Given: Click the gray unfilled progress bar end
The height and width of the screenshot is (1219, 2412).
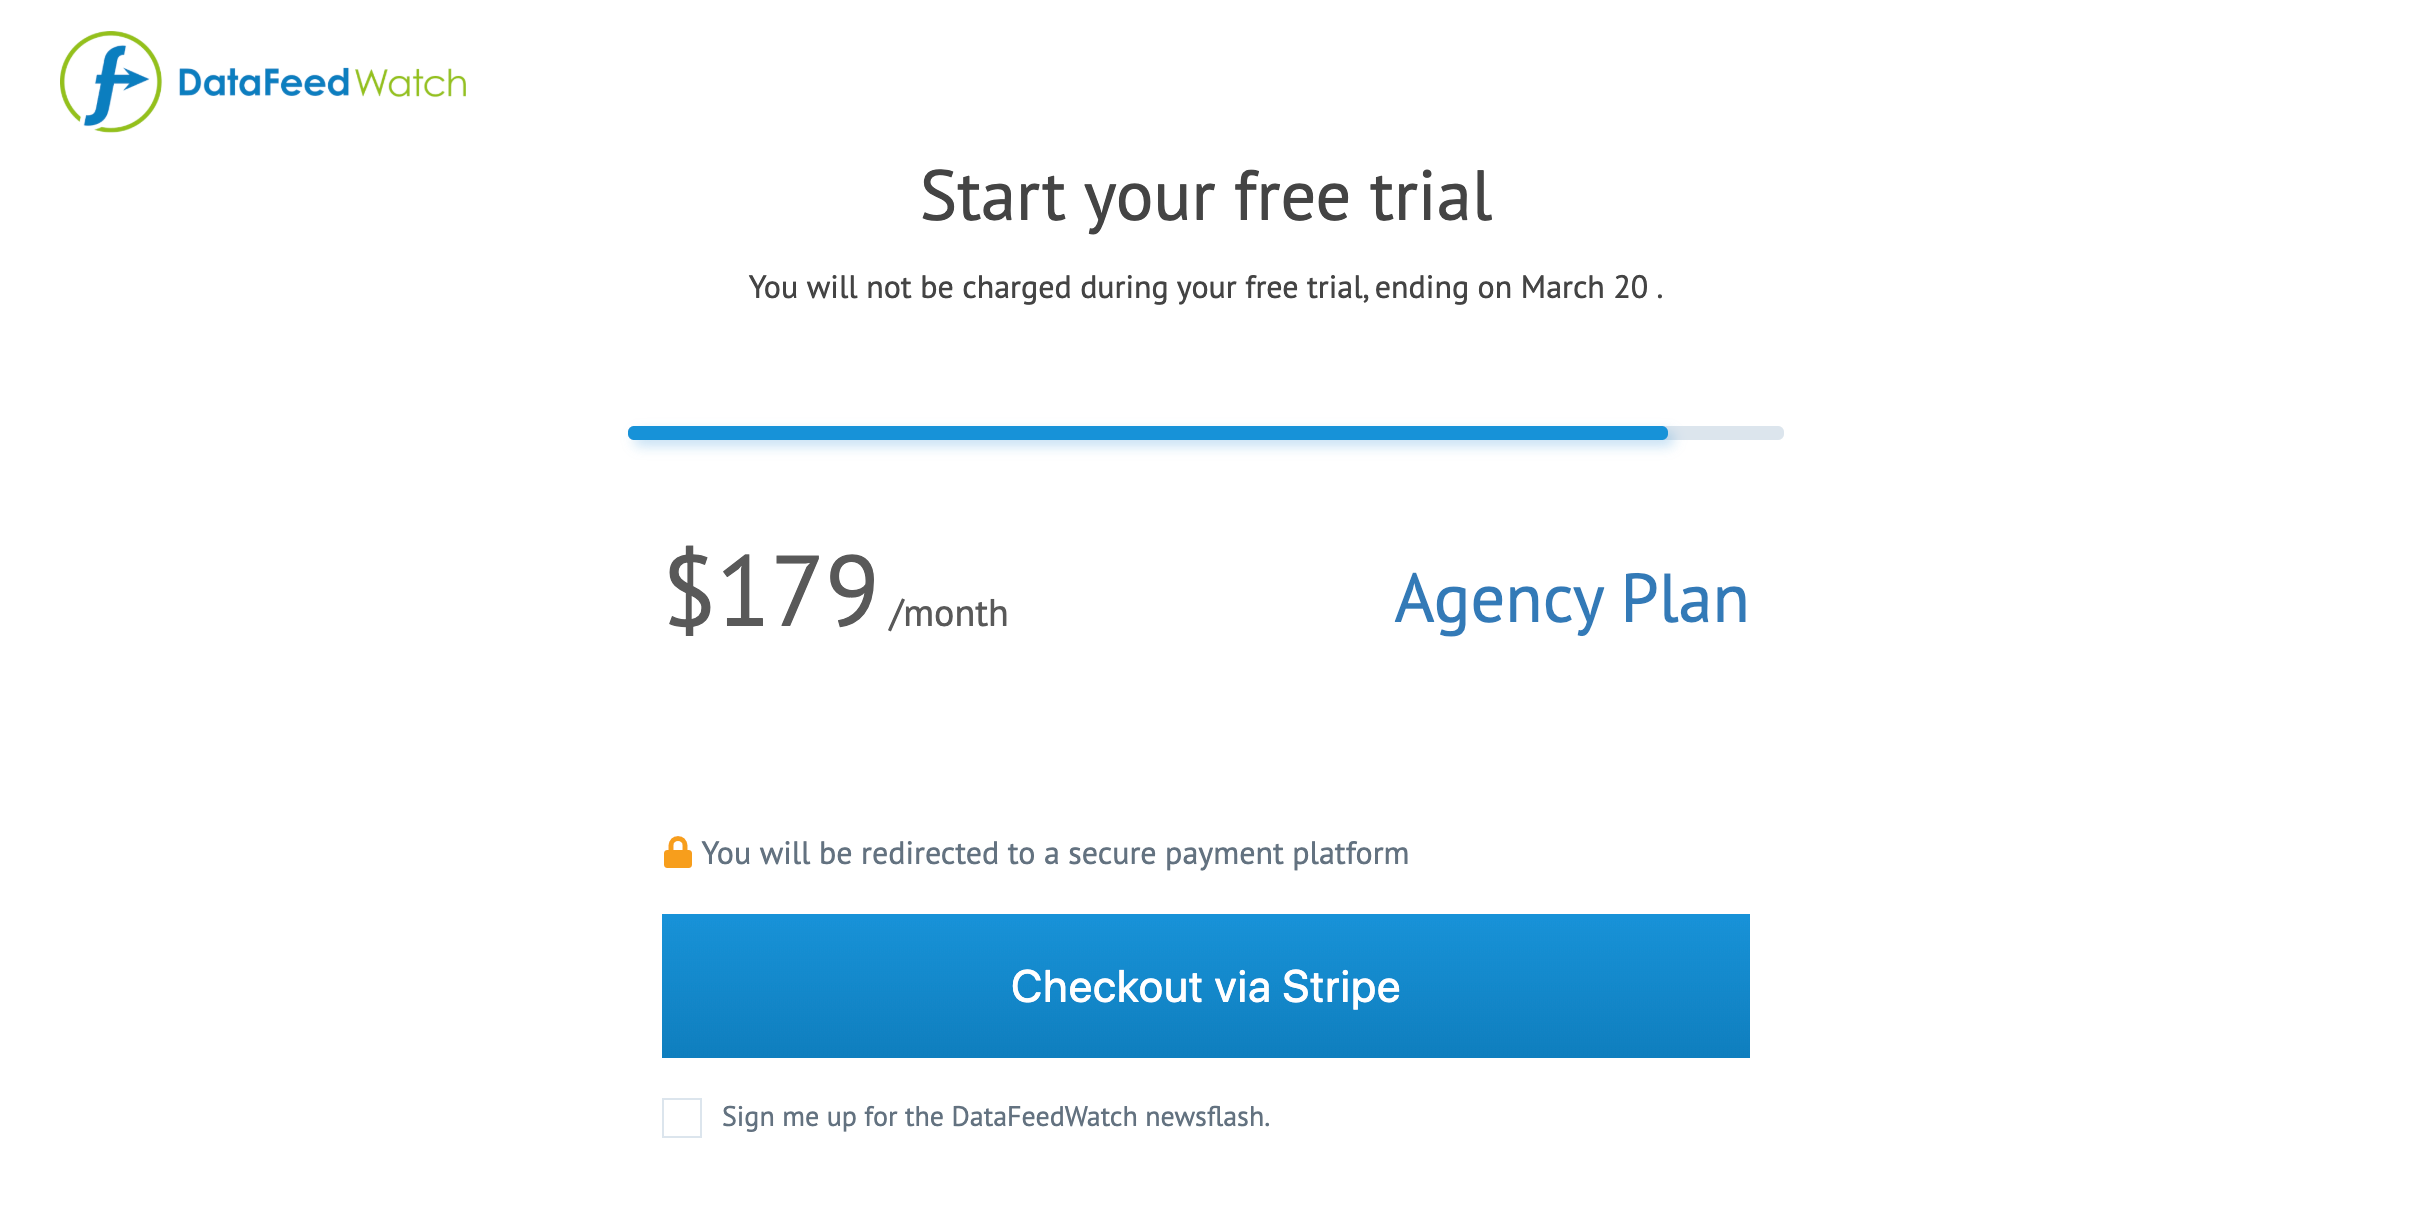Looking at the screenshot, I should (x=1725, y=433).
